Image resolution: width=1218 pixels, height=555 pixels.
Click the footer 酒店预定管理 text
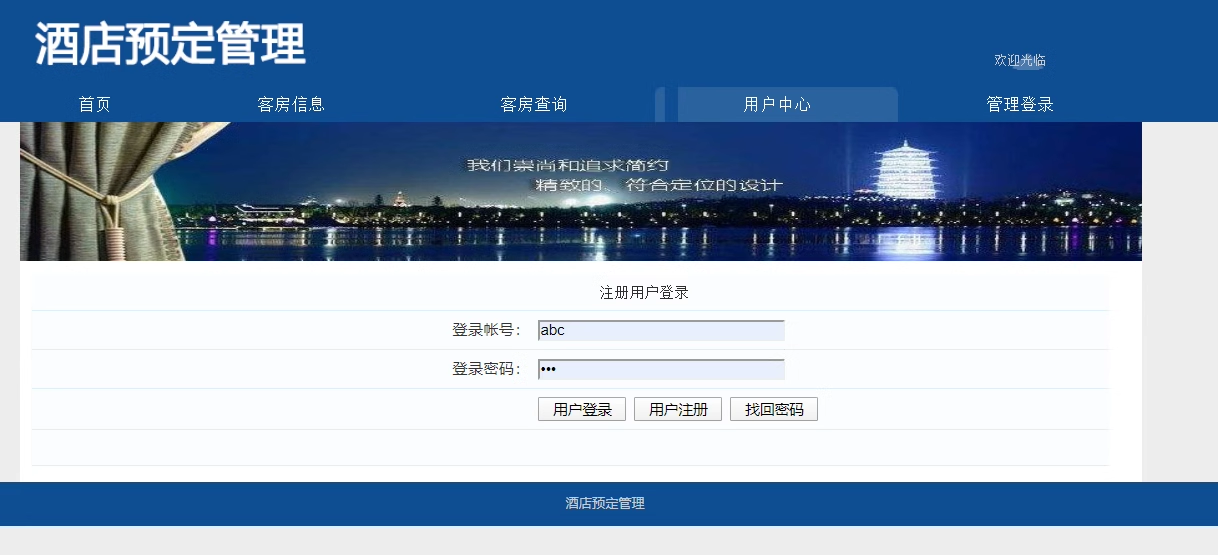pos(605,503)
